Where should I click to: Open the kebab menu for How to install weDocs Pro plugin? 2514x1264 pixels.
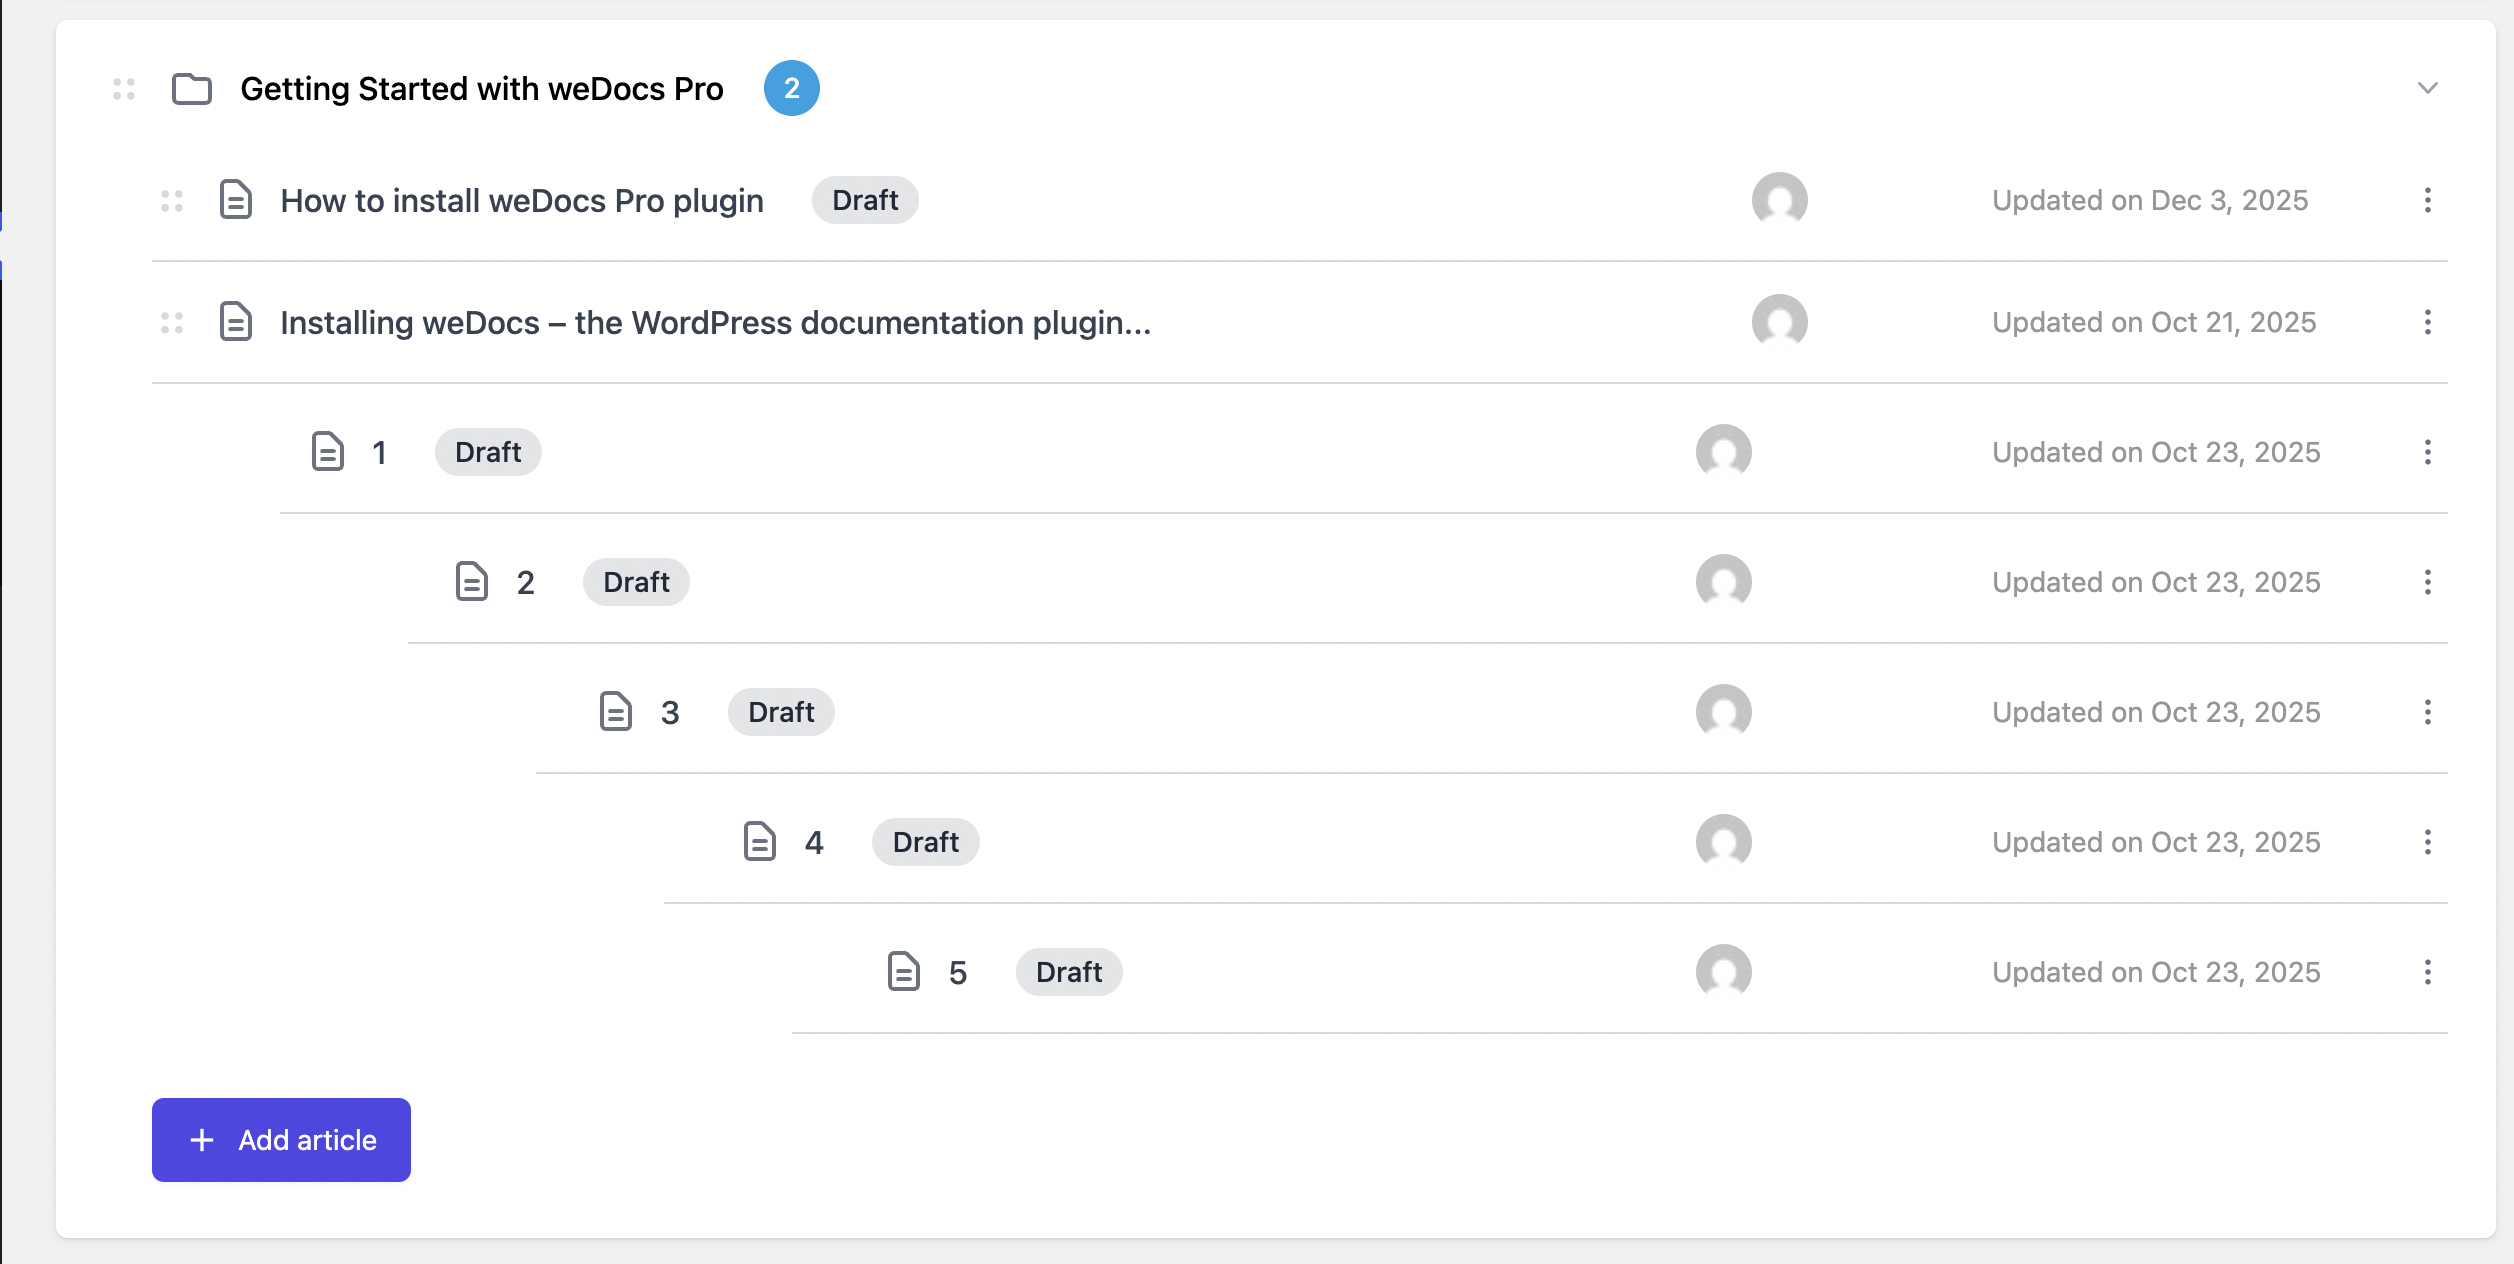(2428, 200)
